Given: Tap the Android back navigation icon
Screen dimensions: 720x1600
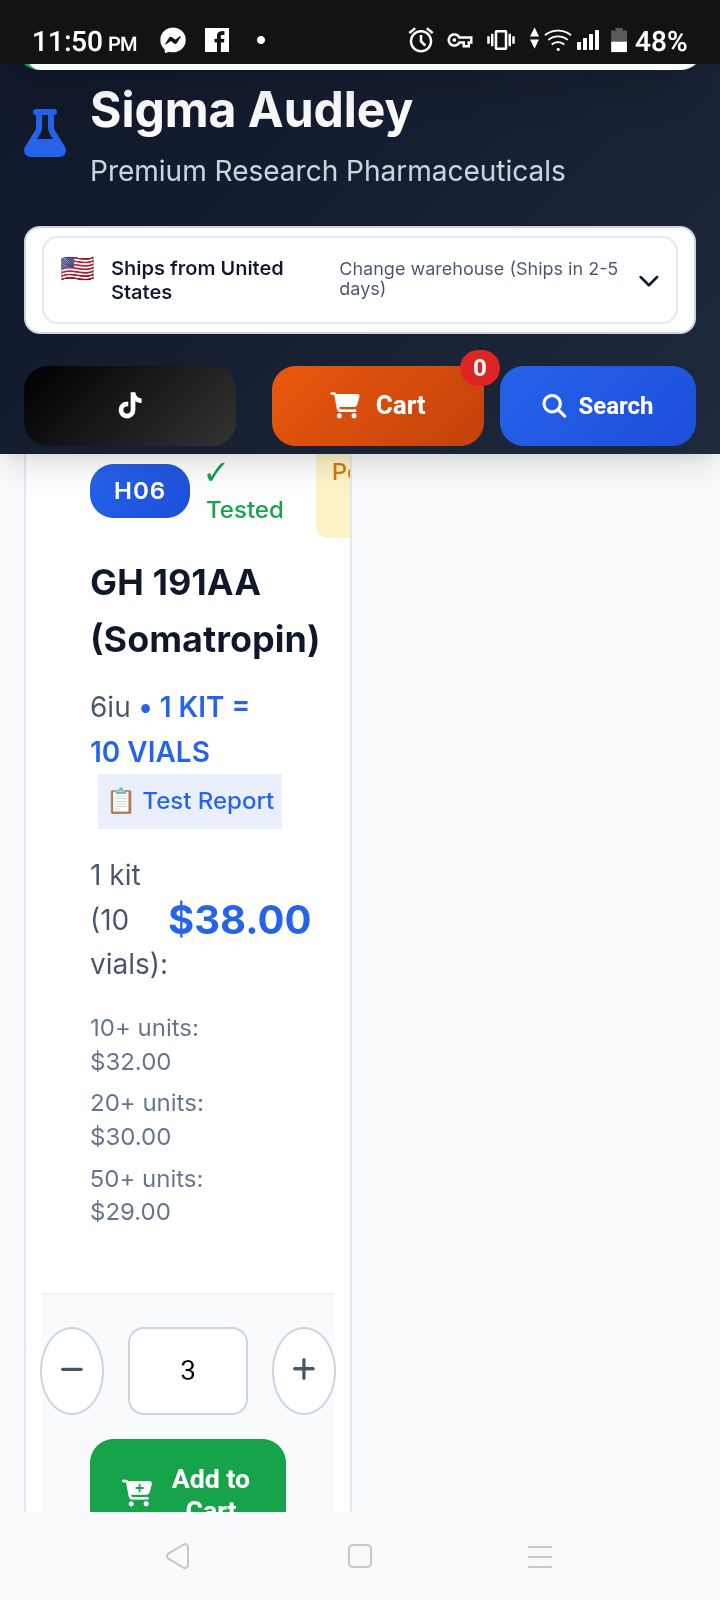Looking at the screenshot, I should [x=178, y=1555].
